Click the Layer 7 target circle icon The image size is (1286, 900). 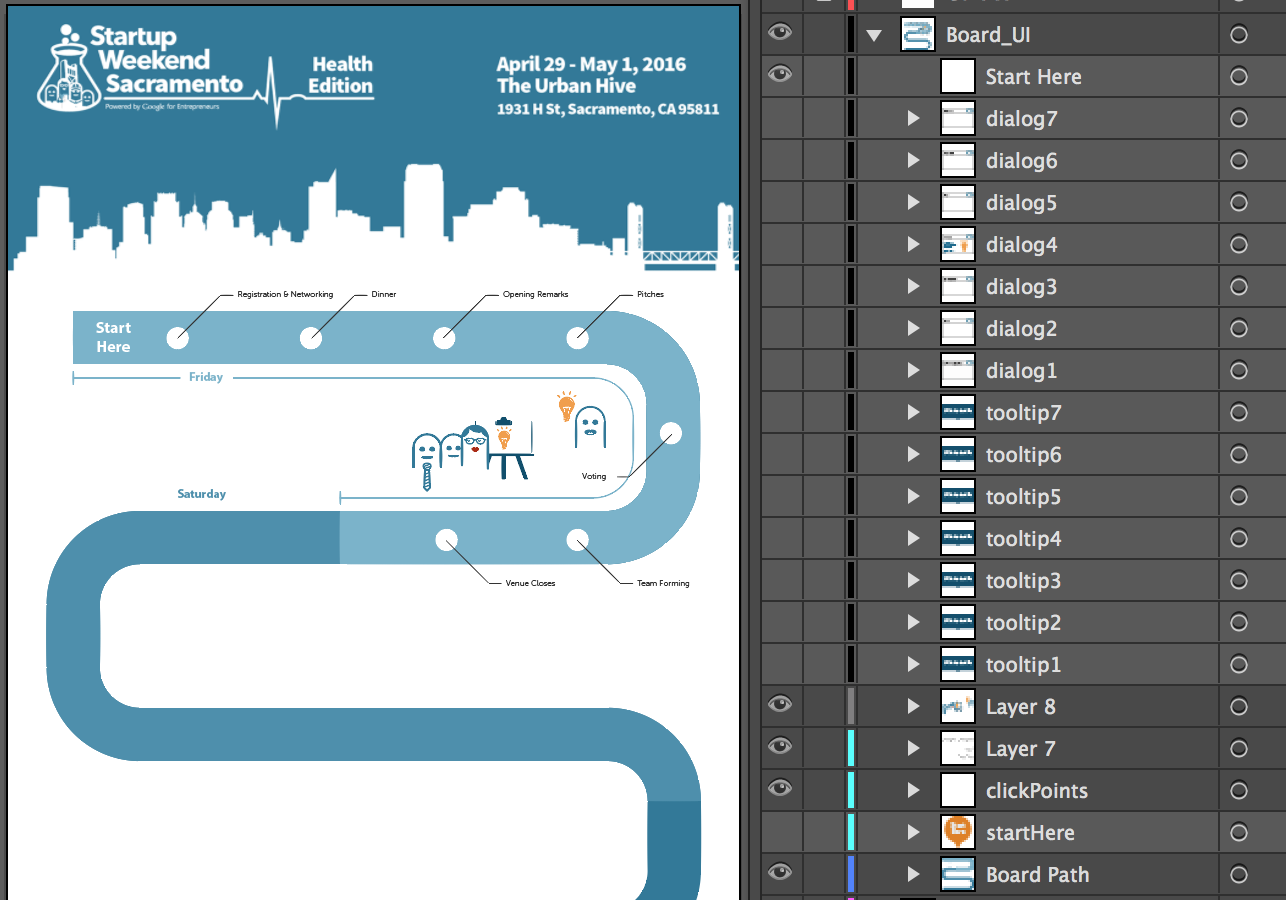1239,749
